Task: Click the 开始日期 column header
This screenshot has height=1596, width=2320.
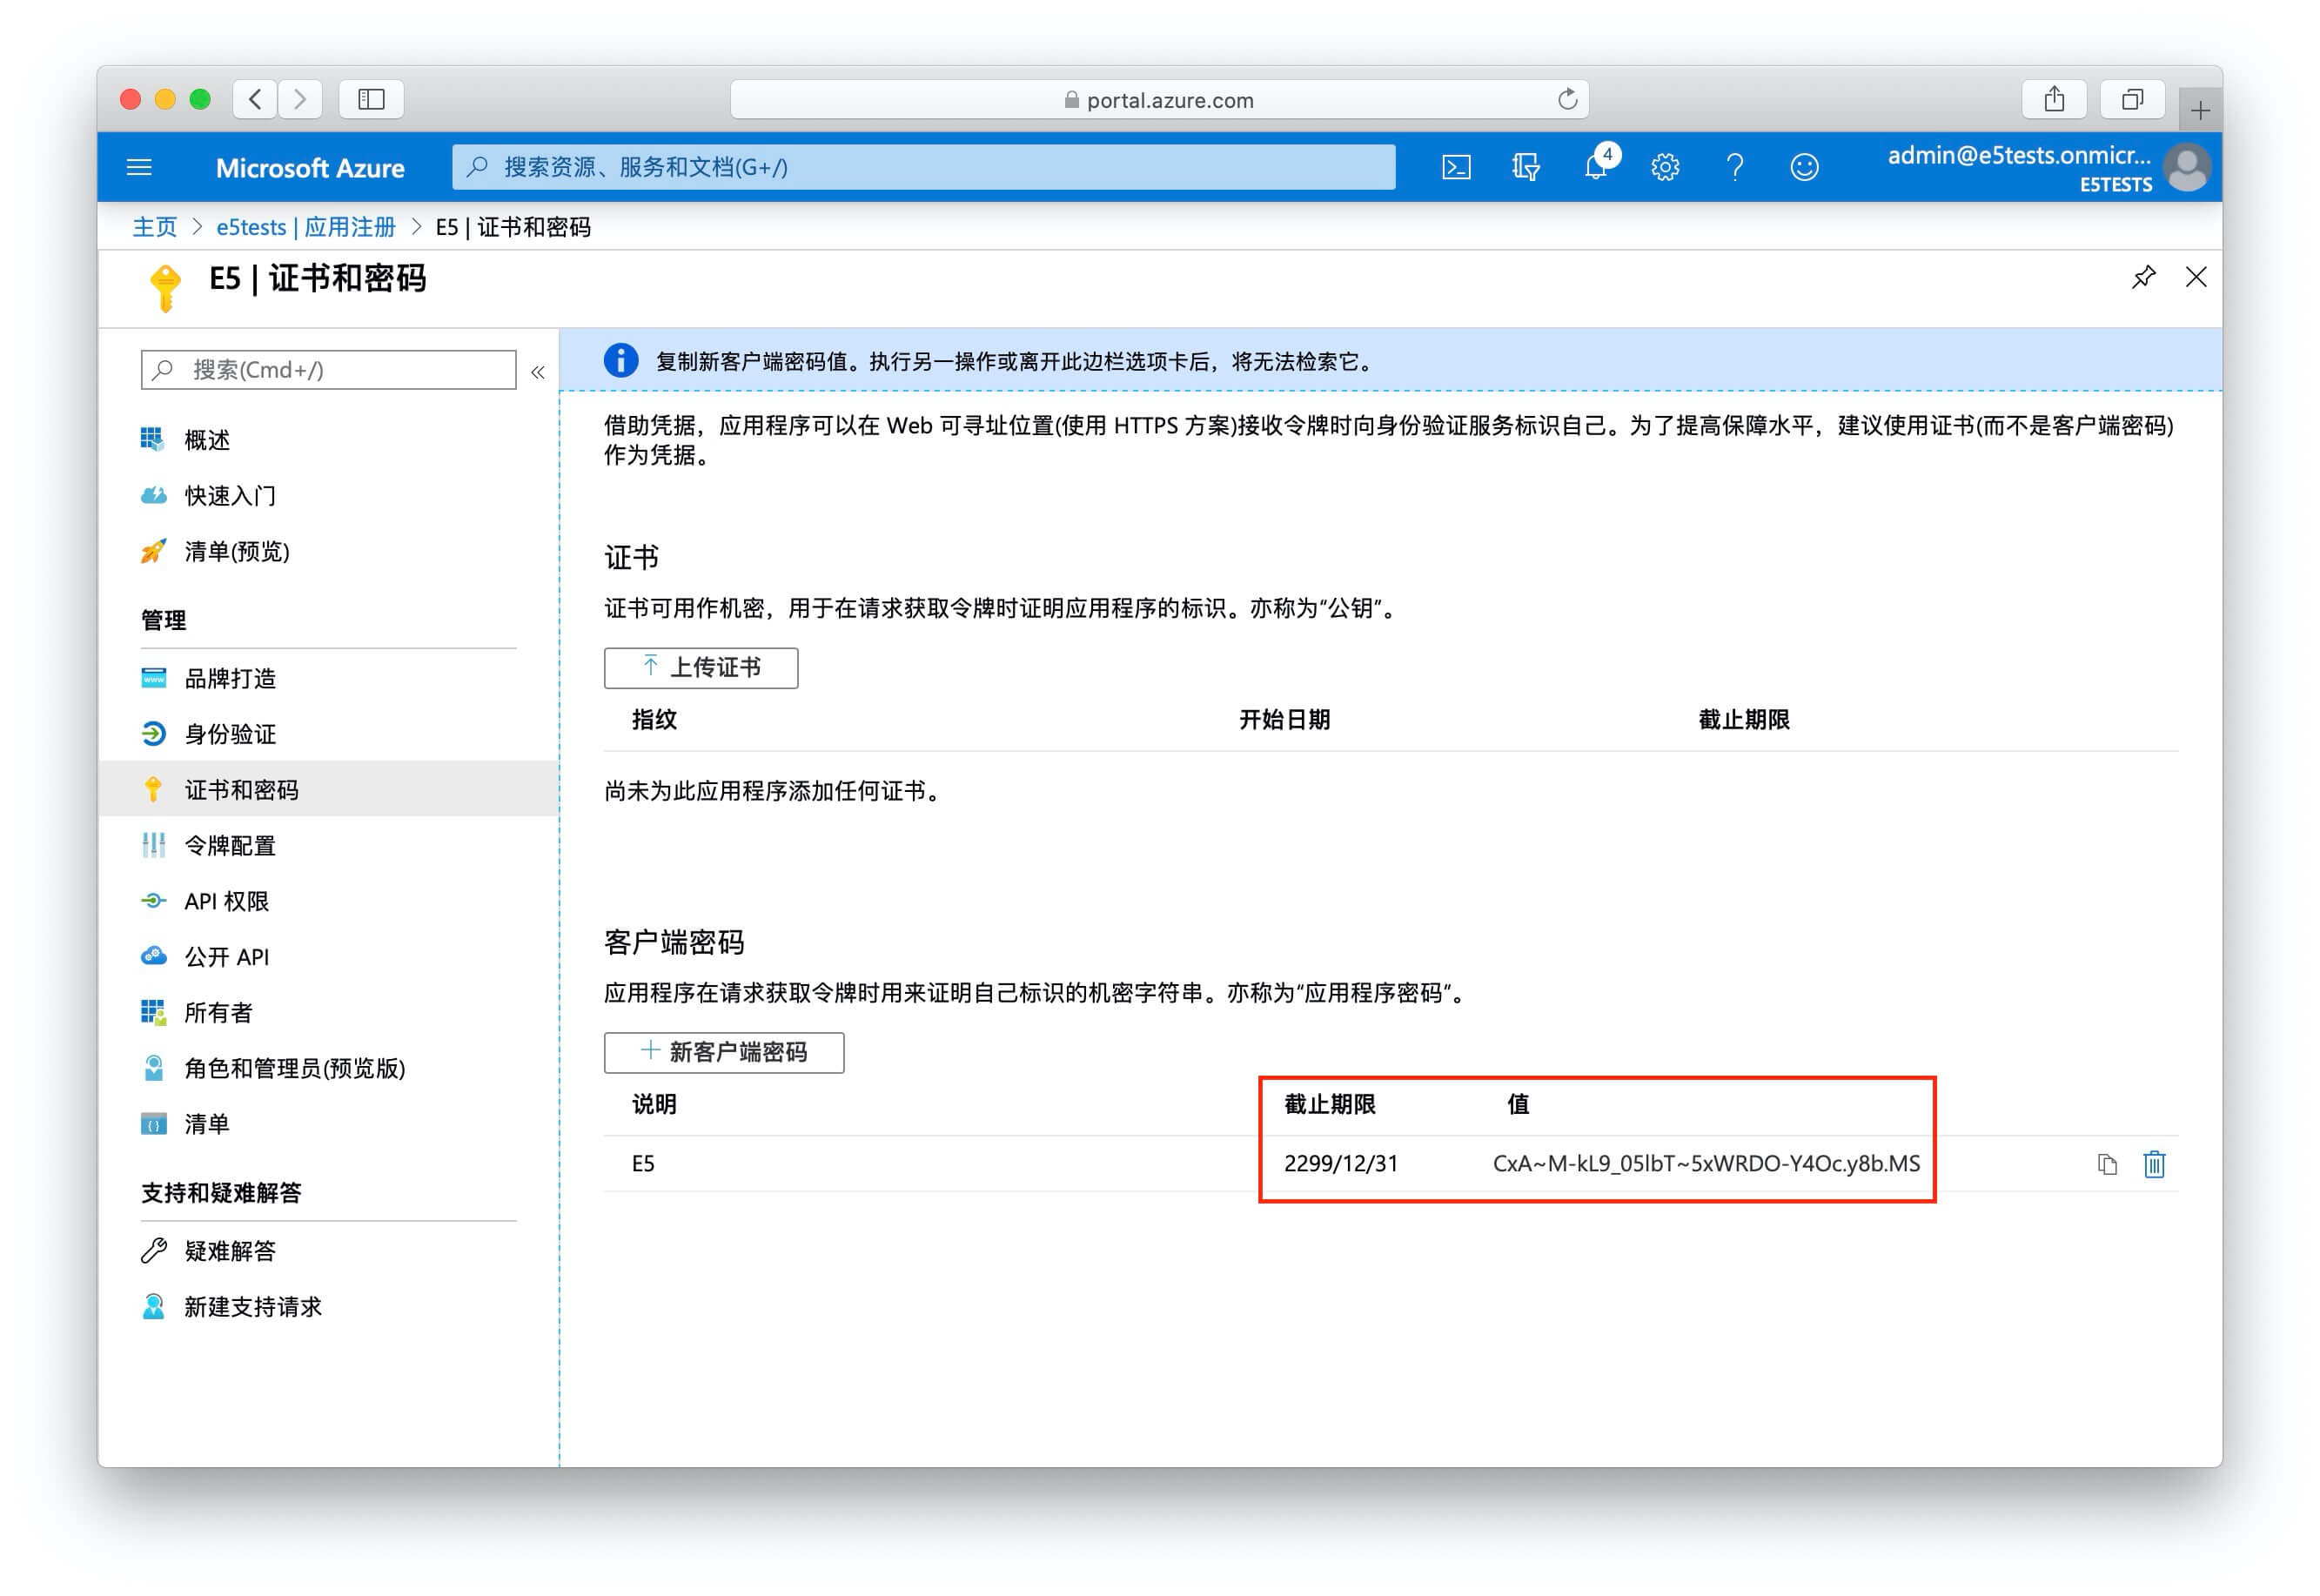Action: (x=1284, y=720)
